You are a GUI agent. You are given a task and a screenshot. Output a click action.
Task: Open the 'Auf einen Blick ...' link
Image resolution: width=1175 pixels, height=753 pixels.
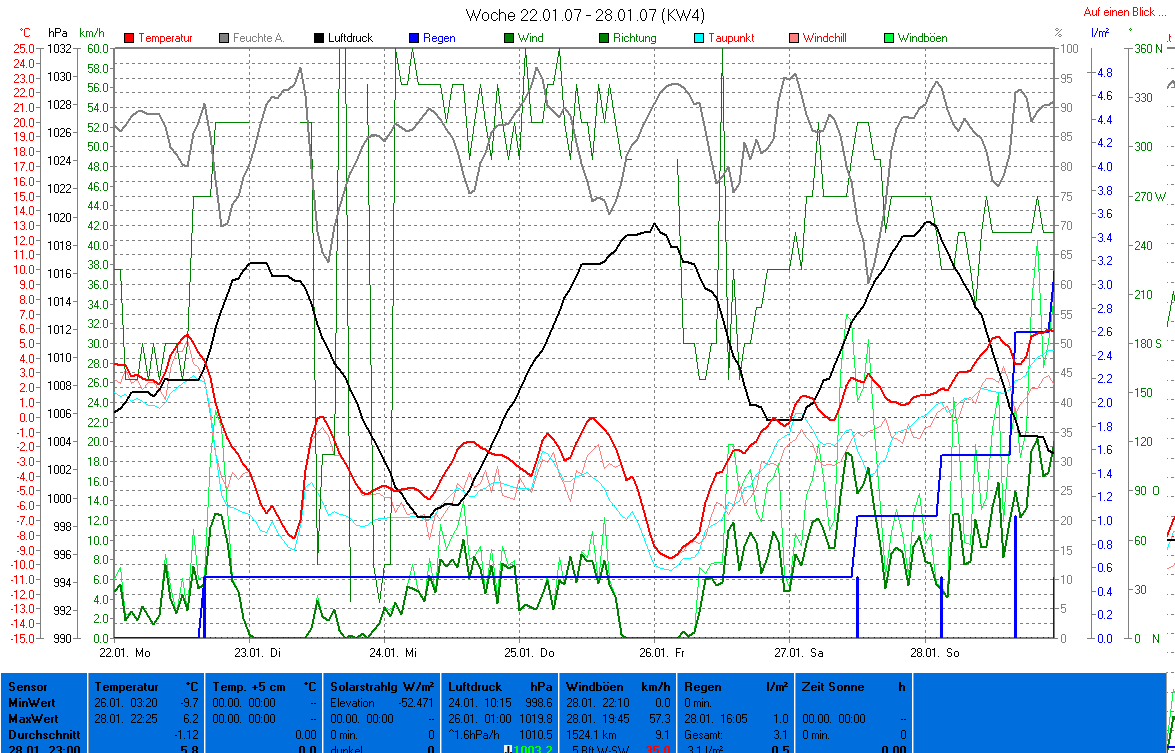[1126, 13]
